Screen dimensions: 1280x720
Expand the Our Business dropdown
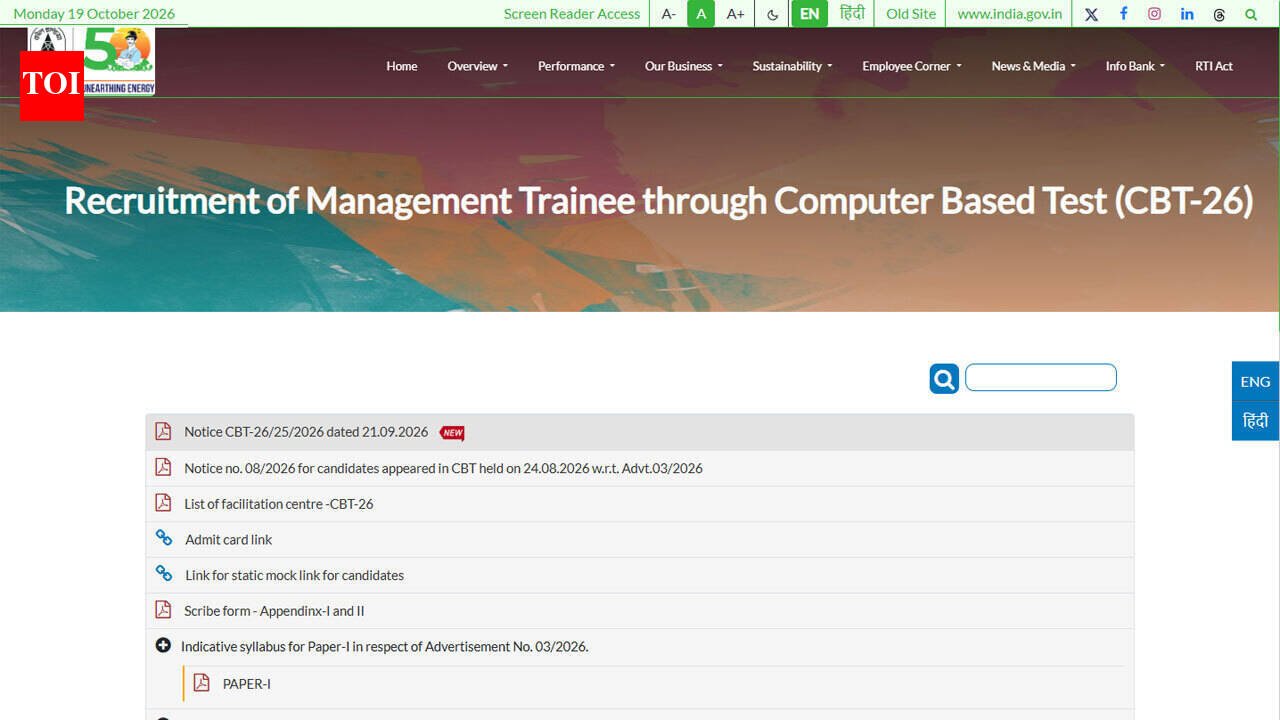point(683,66)
